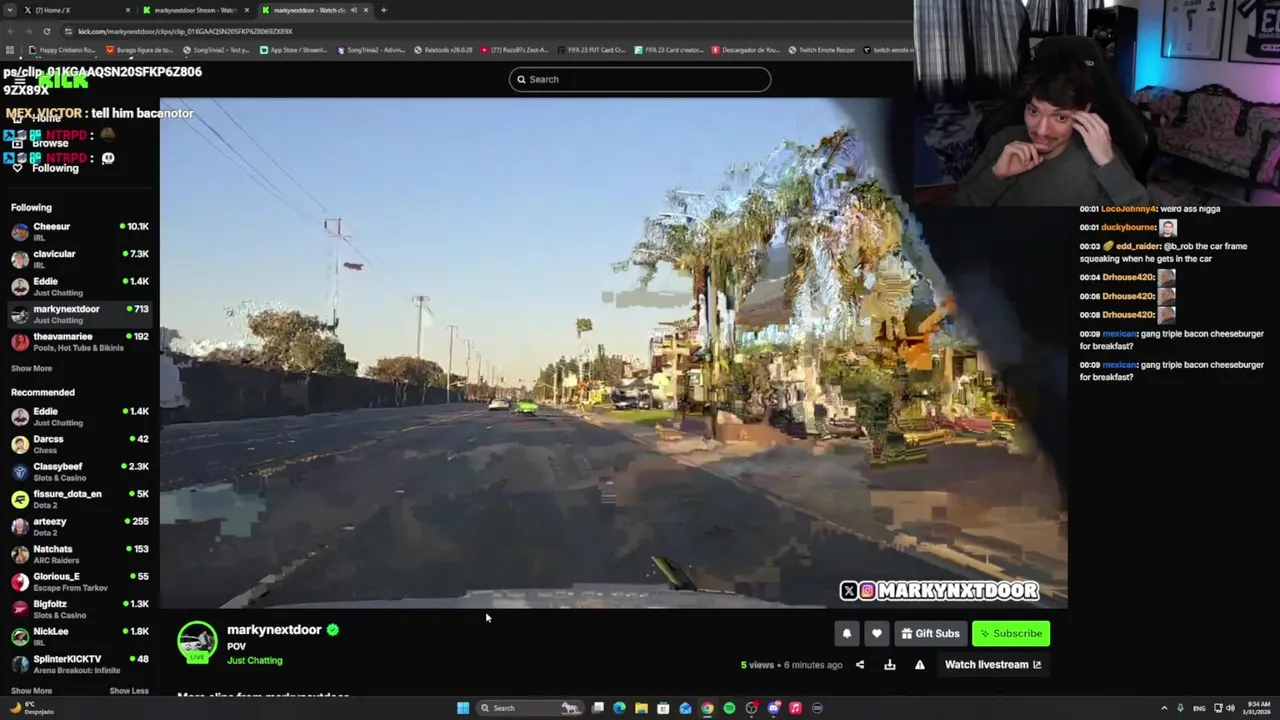Open the tab search dropdown arrow at the left of the tab bar
Viewport: 1280px width, 720px height.
pyautogui.click(x=10, y=10)
